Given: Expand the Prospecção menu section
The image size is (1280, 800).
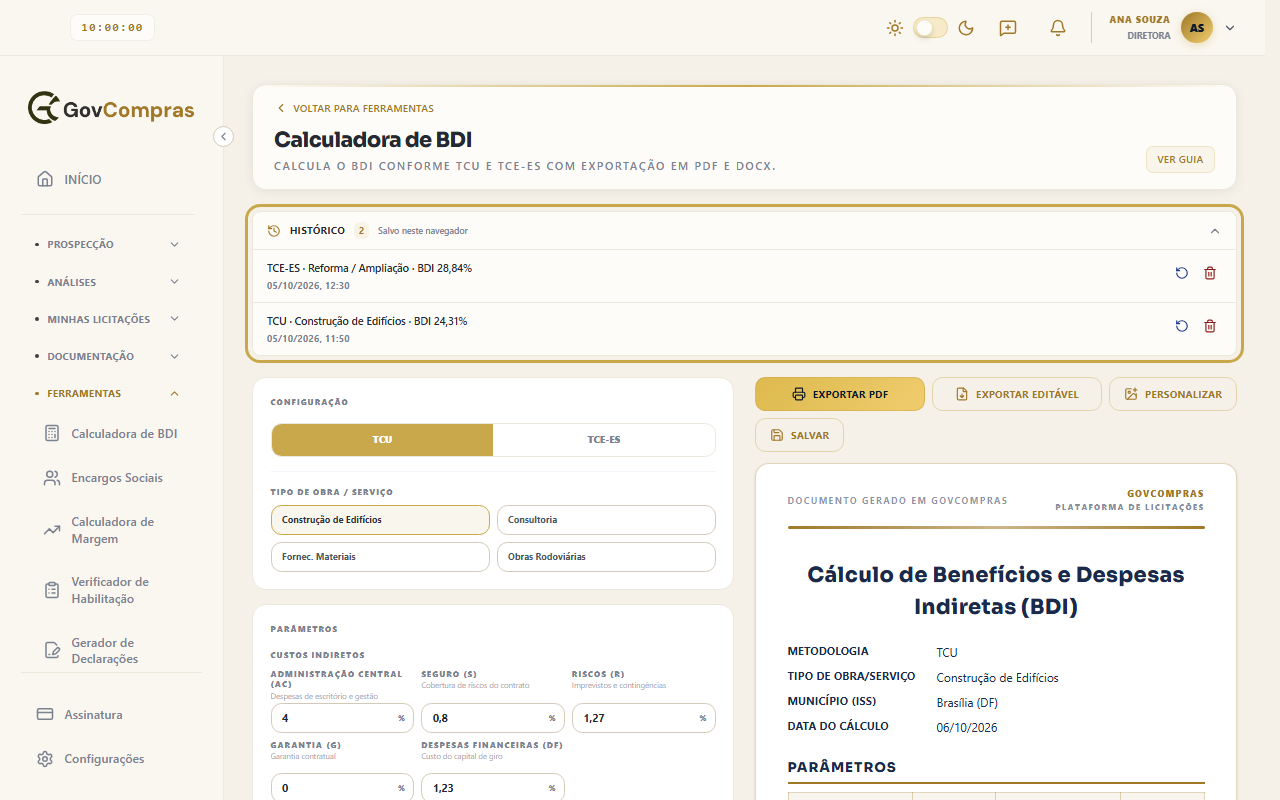Looking at the screenshot, I should 108,244.
